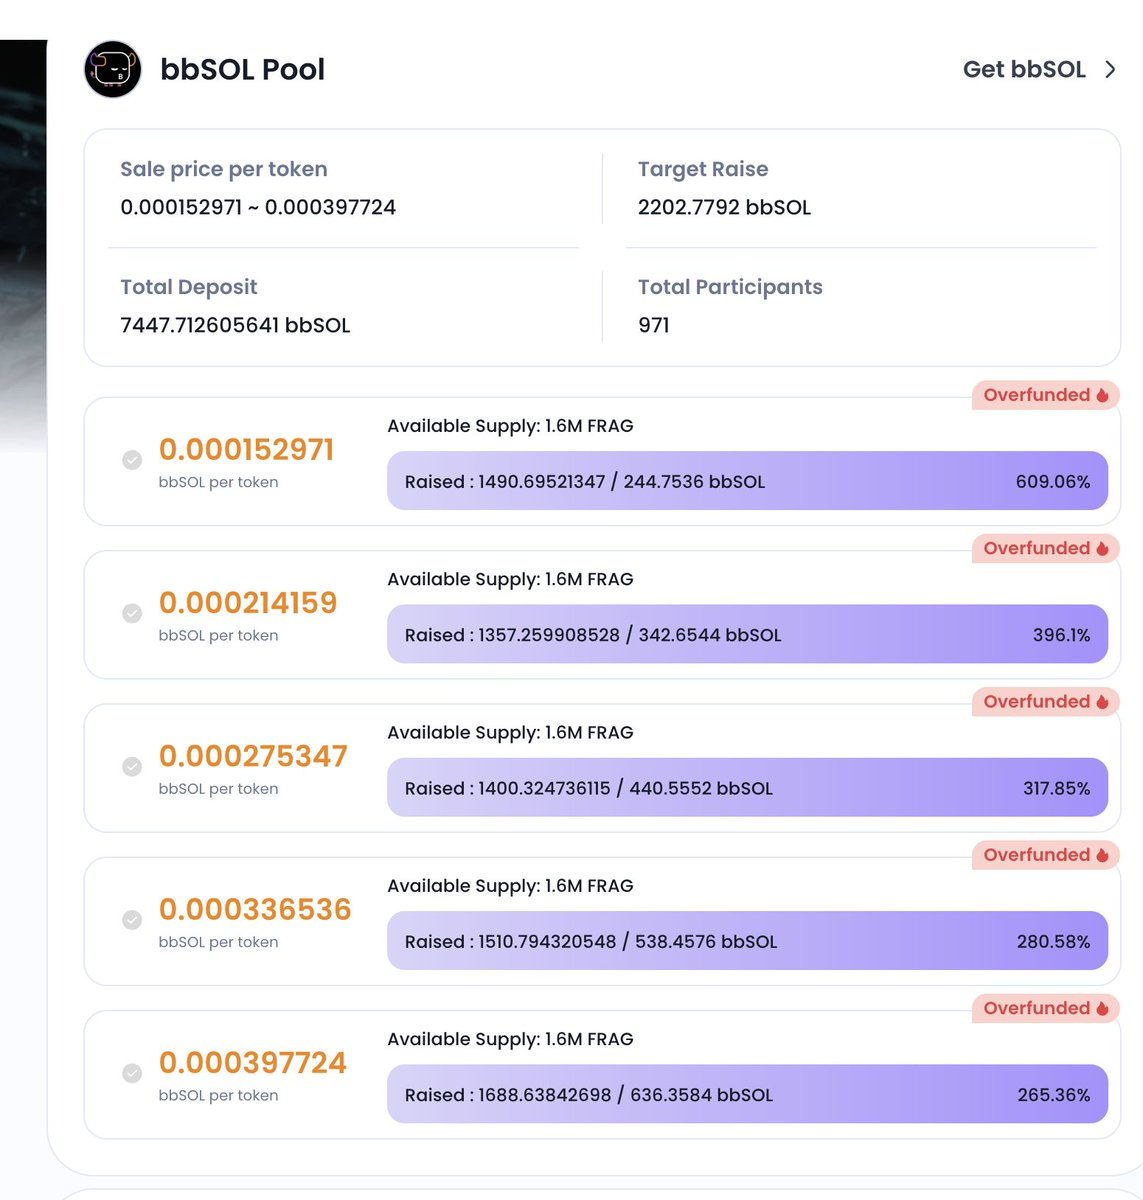The image size is (1143, 1200).
Task: Click the bbSOL Pool heading
Action: 243,69
